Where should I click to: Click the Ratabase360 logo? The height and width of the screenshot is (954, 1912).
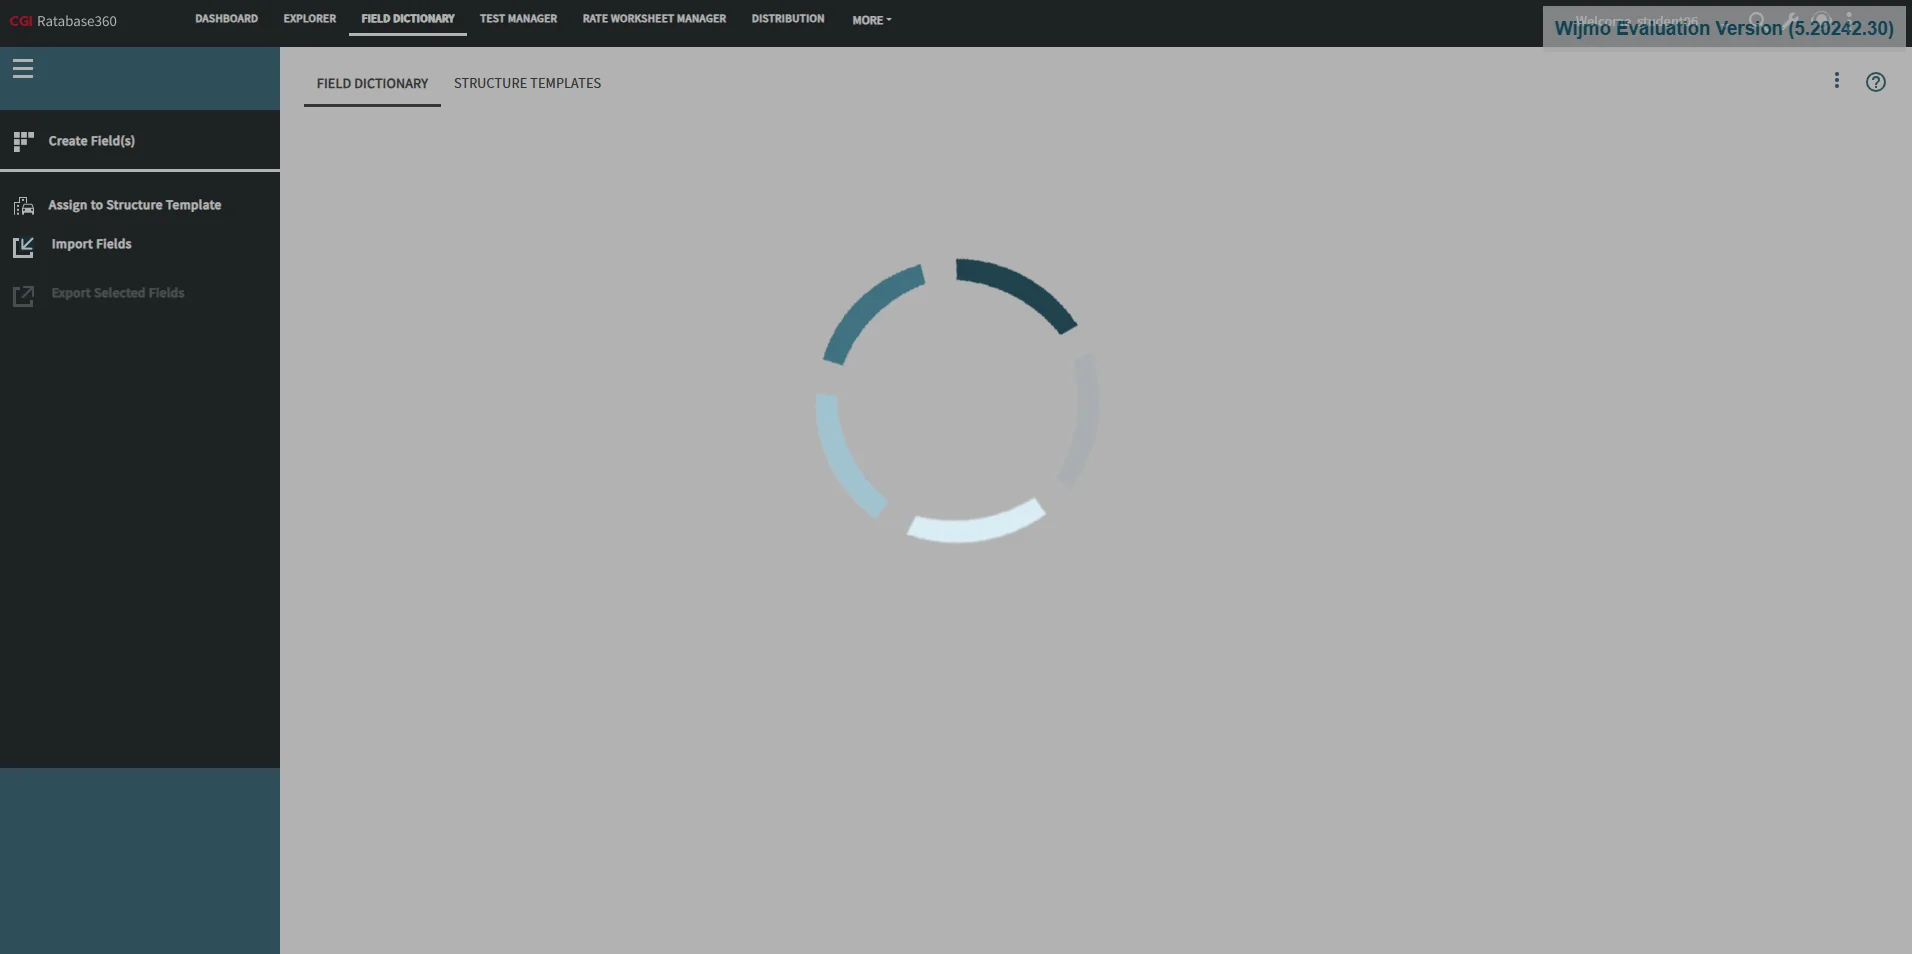[62, 20]
